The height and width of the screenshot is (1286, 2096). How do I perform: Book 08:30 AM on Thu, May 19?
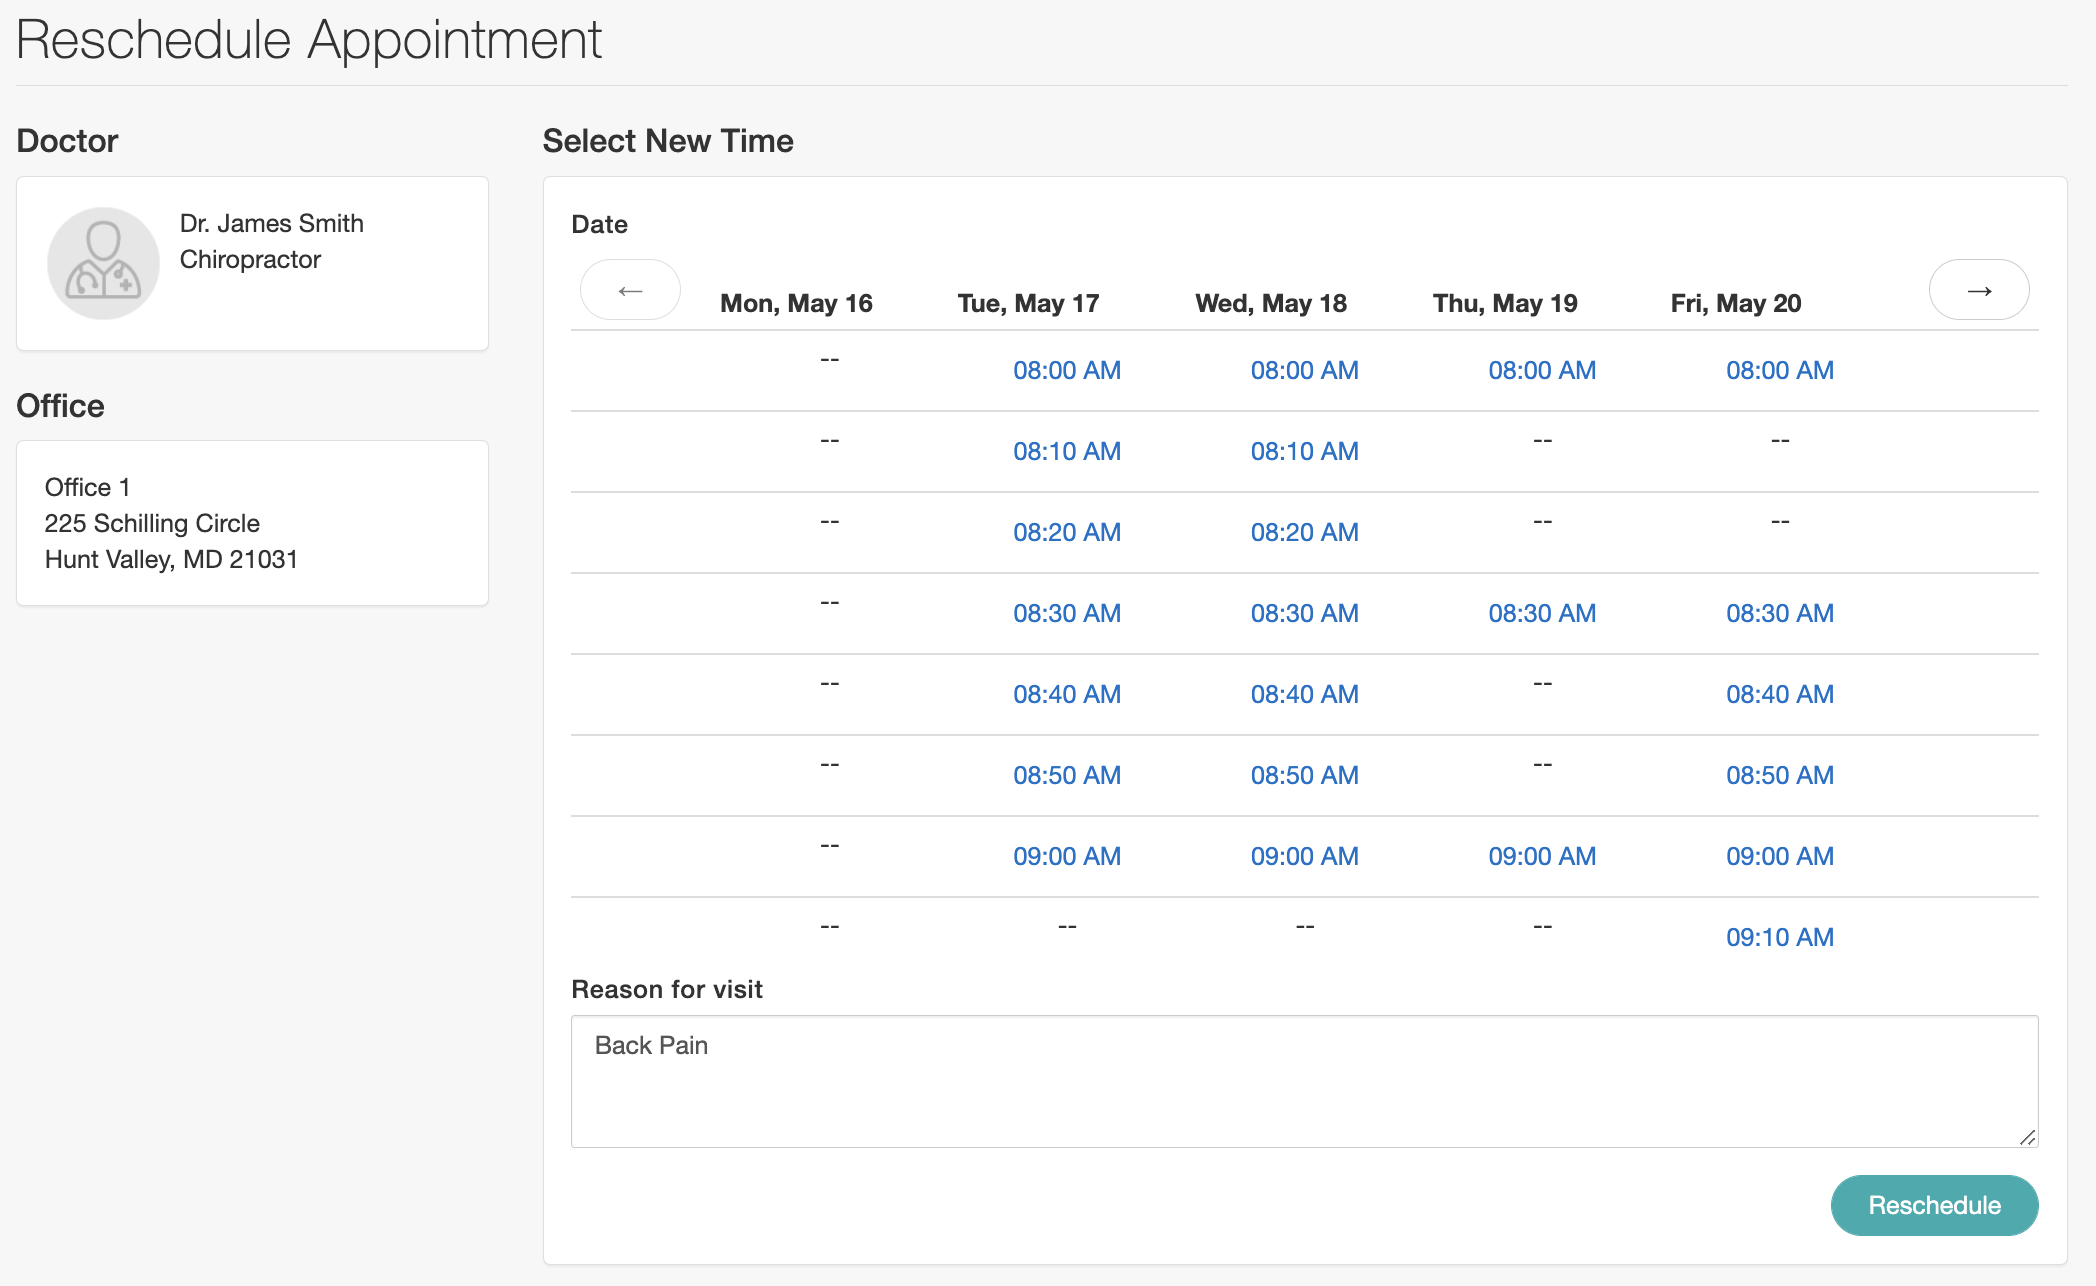coord(1542,613)
